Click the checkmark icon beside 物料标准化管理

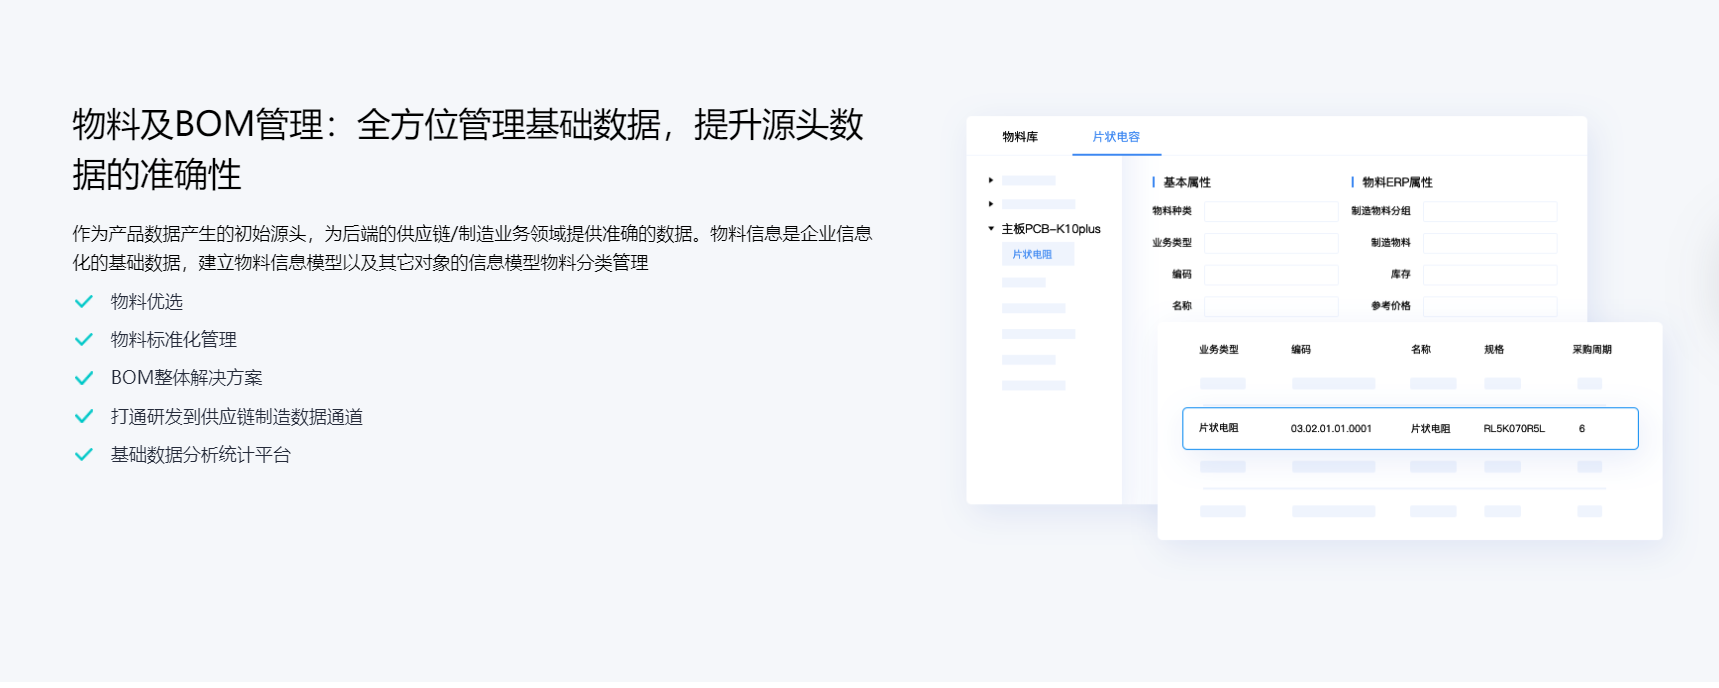pos(84,340)
